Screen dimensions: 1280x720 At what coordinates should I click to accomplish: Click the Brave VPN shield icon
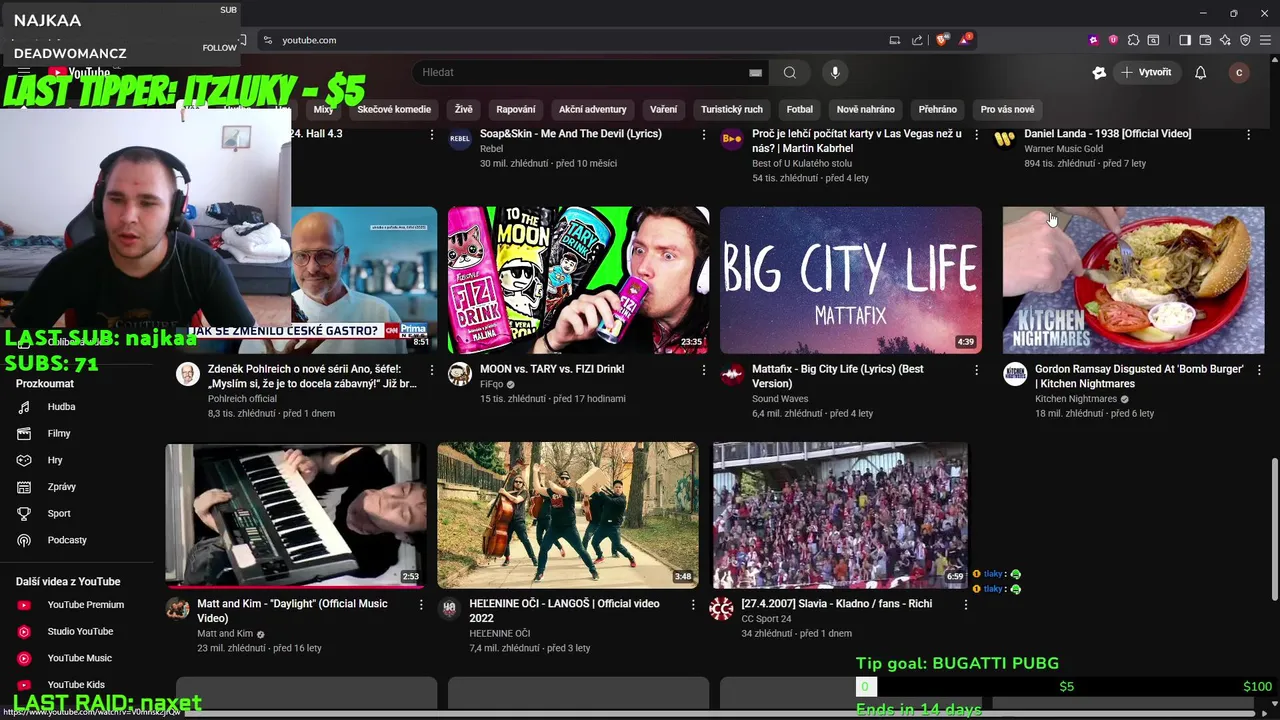tap(1245, 40)
